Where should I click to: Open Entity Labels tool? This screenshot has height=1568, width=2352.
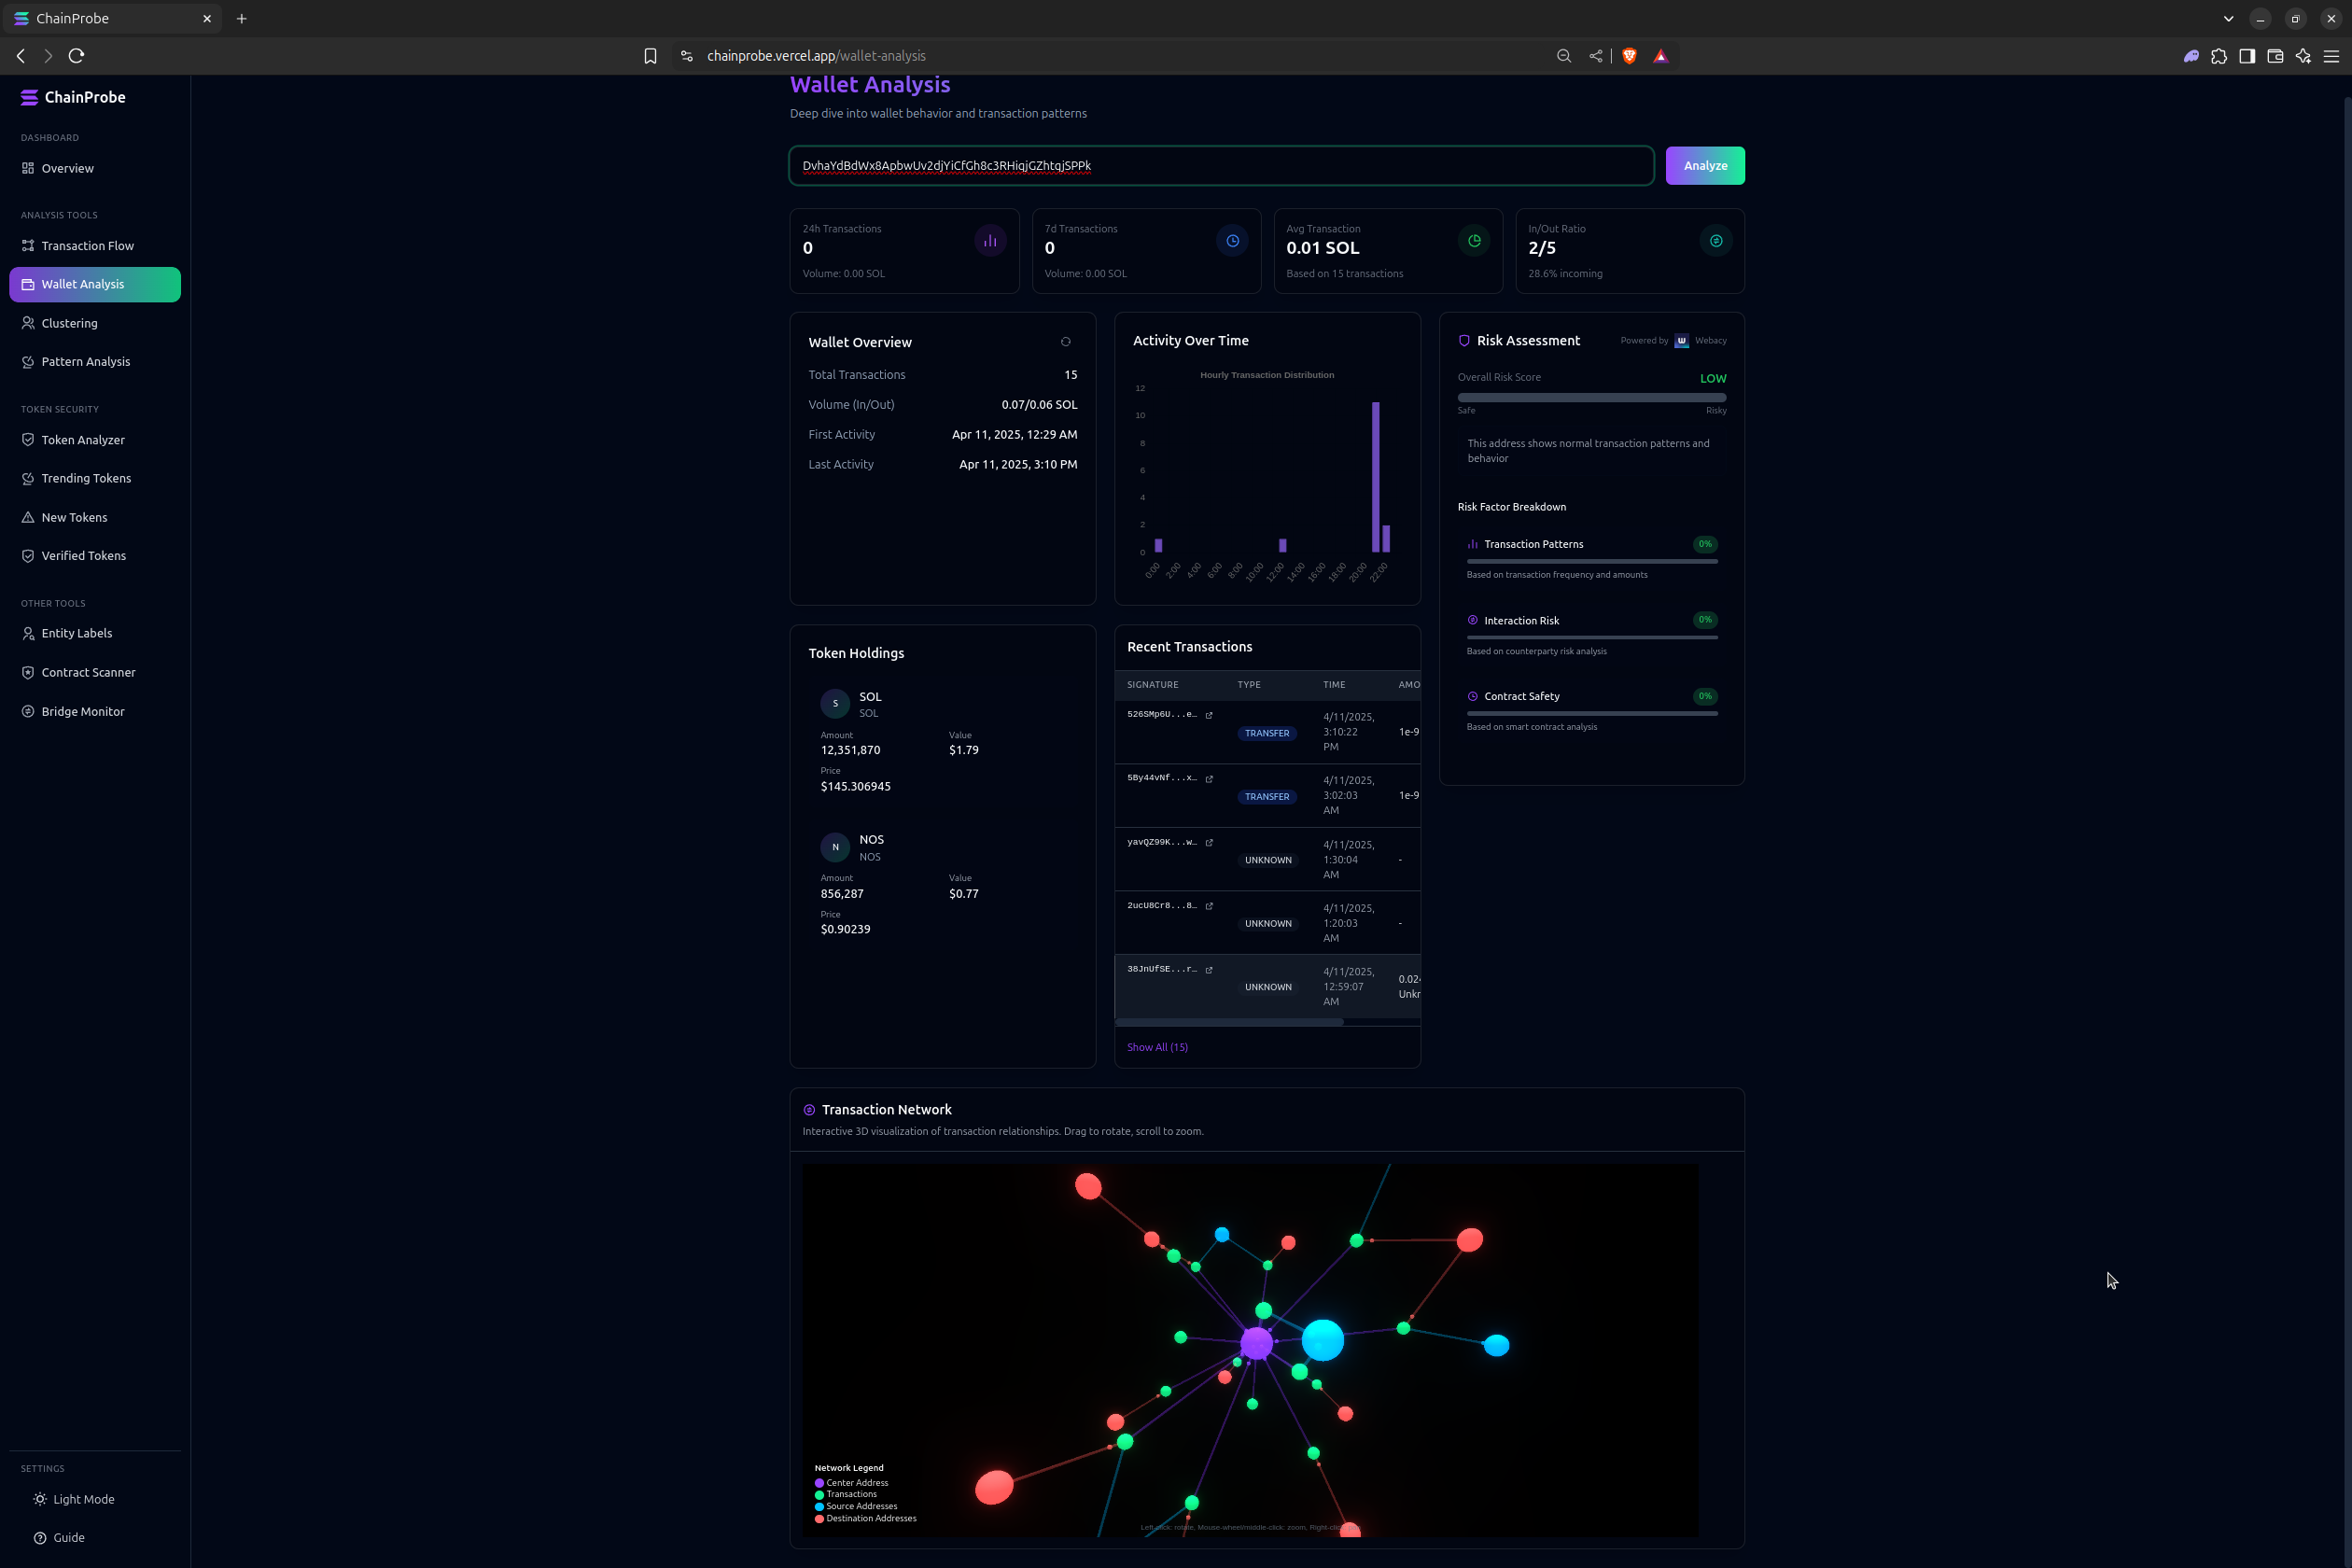click(95, 633)
